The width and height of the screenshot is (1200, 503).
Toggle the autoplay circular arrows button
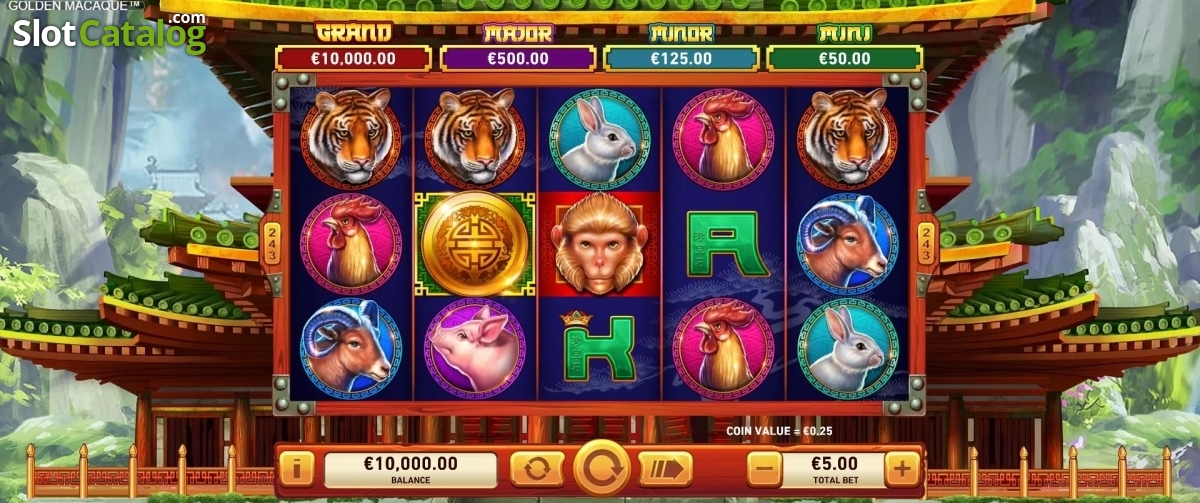point(537,468)
